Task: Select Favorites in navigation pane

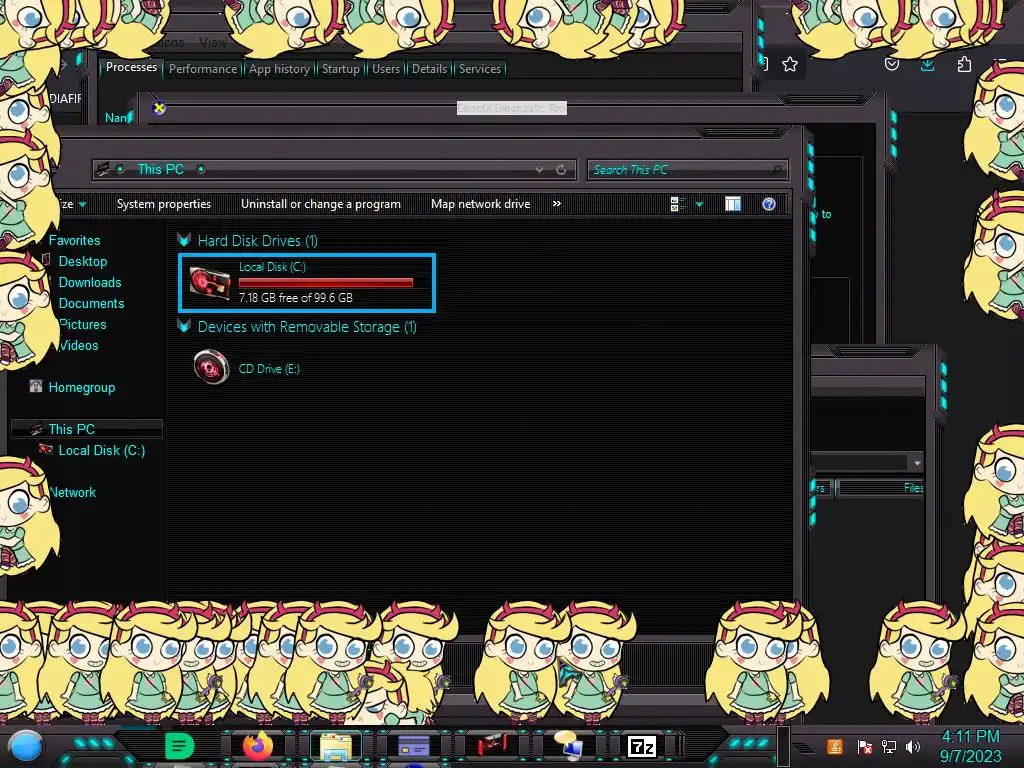Action: (74, 240)
